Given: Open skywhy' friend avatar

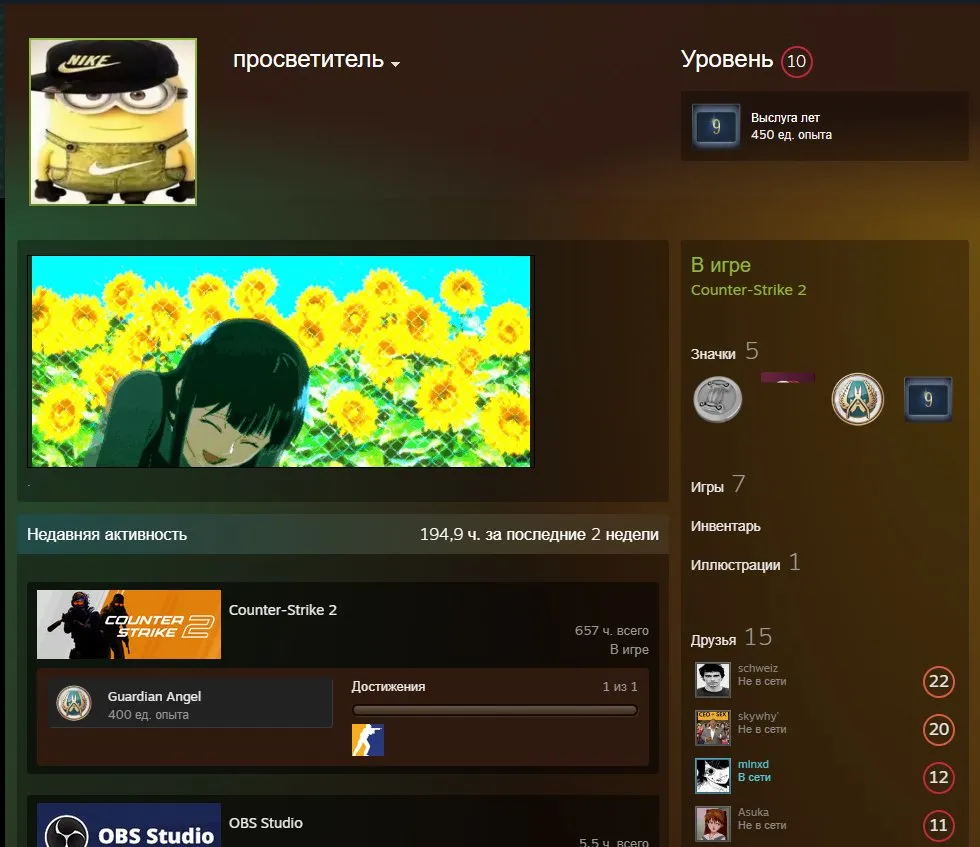Looking at the screenshot, I should coord(713,728).
